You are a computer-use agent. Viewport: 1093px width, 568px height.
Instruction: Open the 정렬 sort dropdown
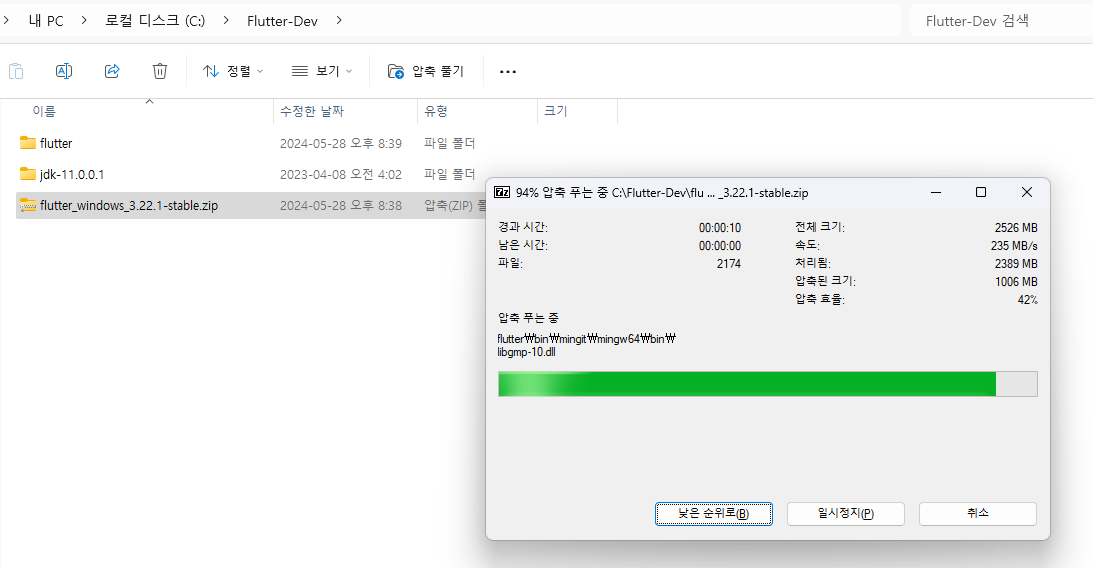tap(233, 71)
